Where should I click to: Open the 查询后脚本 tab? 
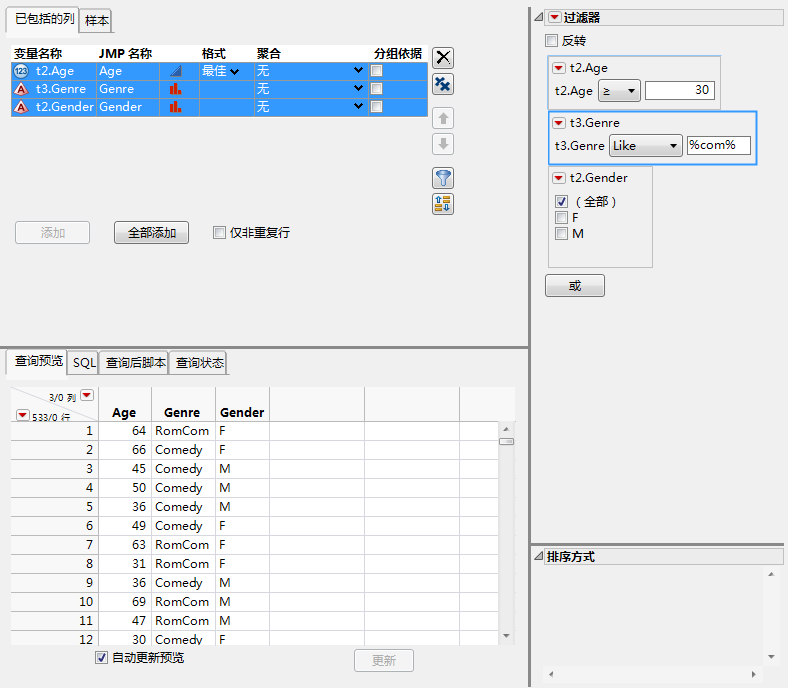coord(134,363)
